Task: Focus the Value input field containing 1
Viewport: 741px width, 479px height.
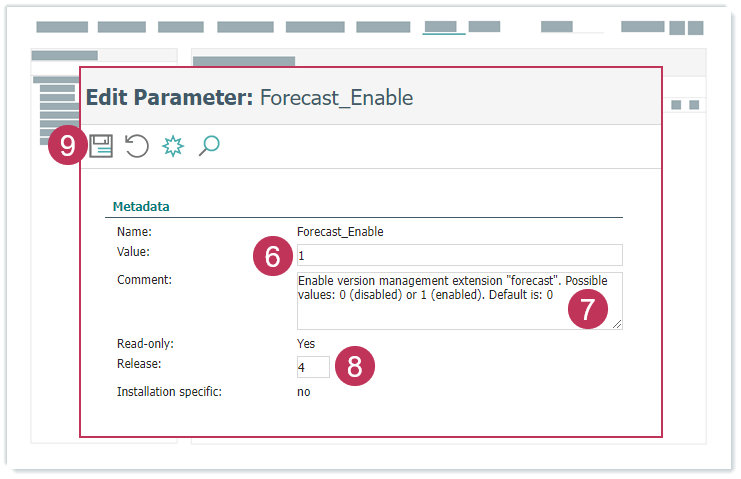Action: click(459, 255)
